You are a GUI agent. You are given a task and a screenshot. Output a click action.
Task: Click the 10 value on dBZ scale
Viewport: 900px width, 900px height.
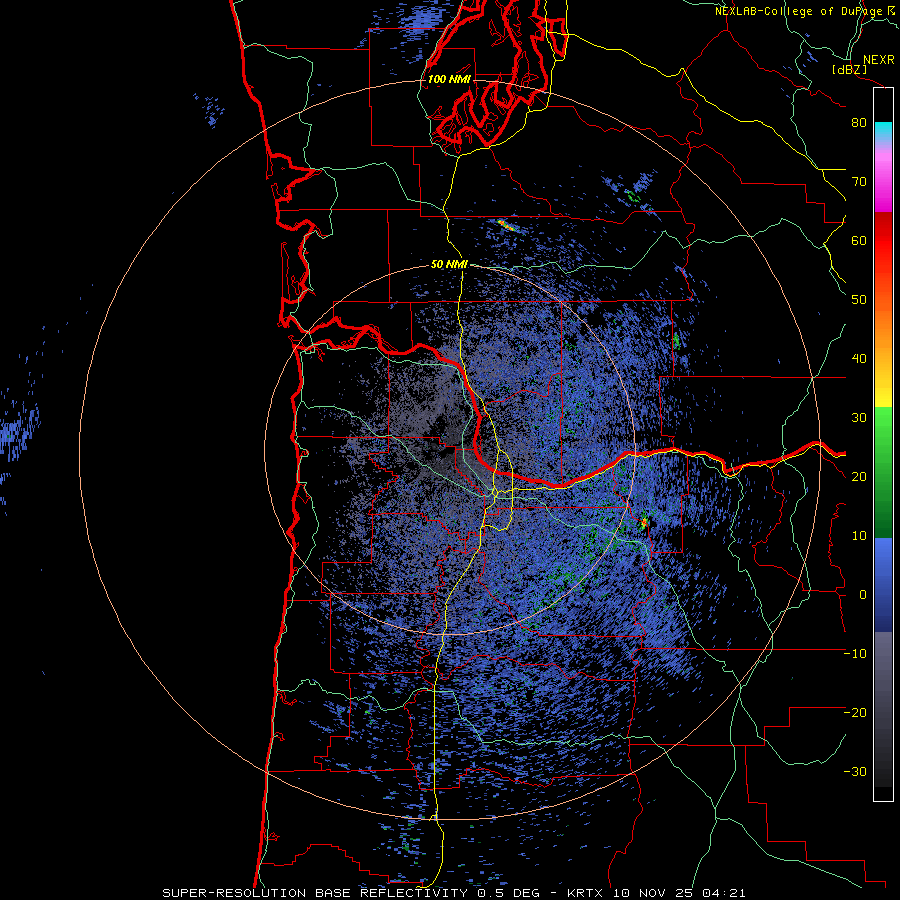tap(859, 536)
